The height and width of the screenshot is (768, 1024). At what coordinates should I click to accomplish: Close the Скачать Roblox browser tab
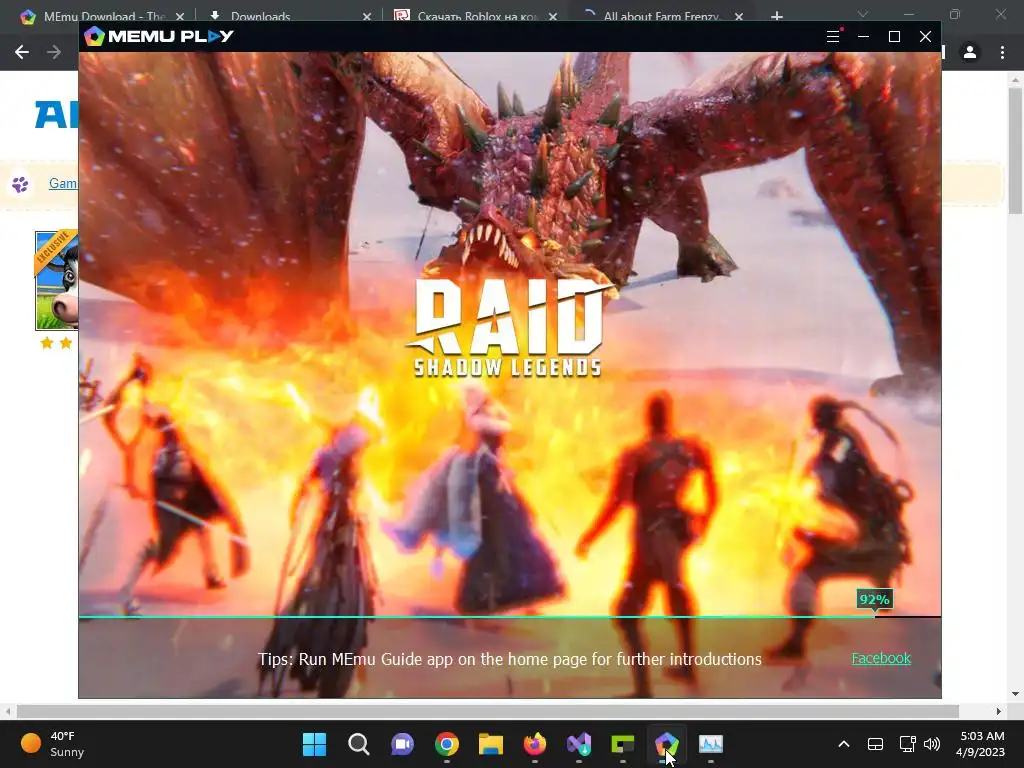pyautogui.click(x=553, y=16)
